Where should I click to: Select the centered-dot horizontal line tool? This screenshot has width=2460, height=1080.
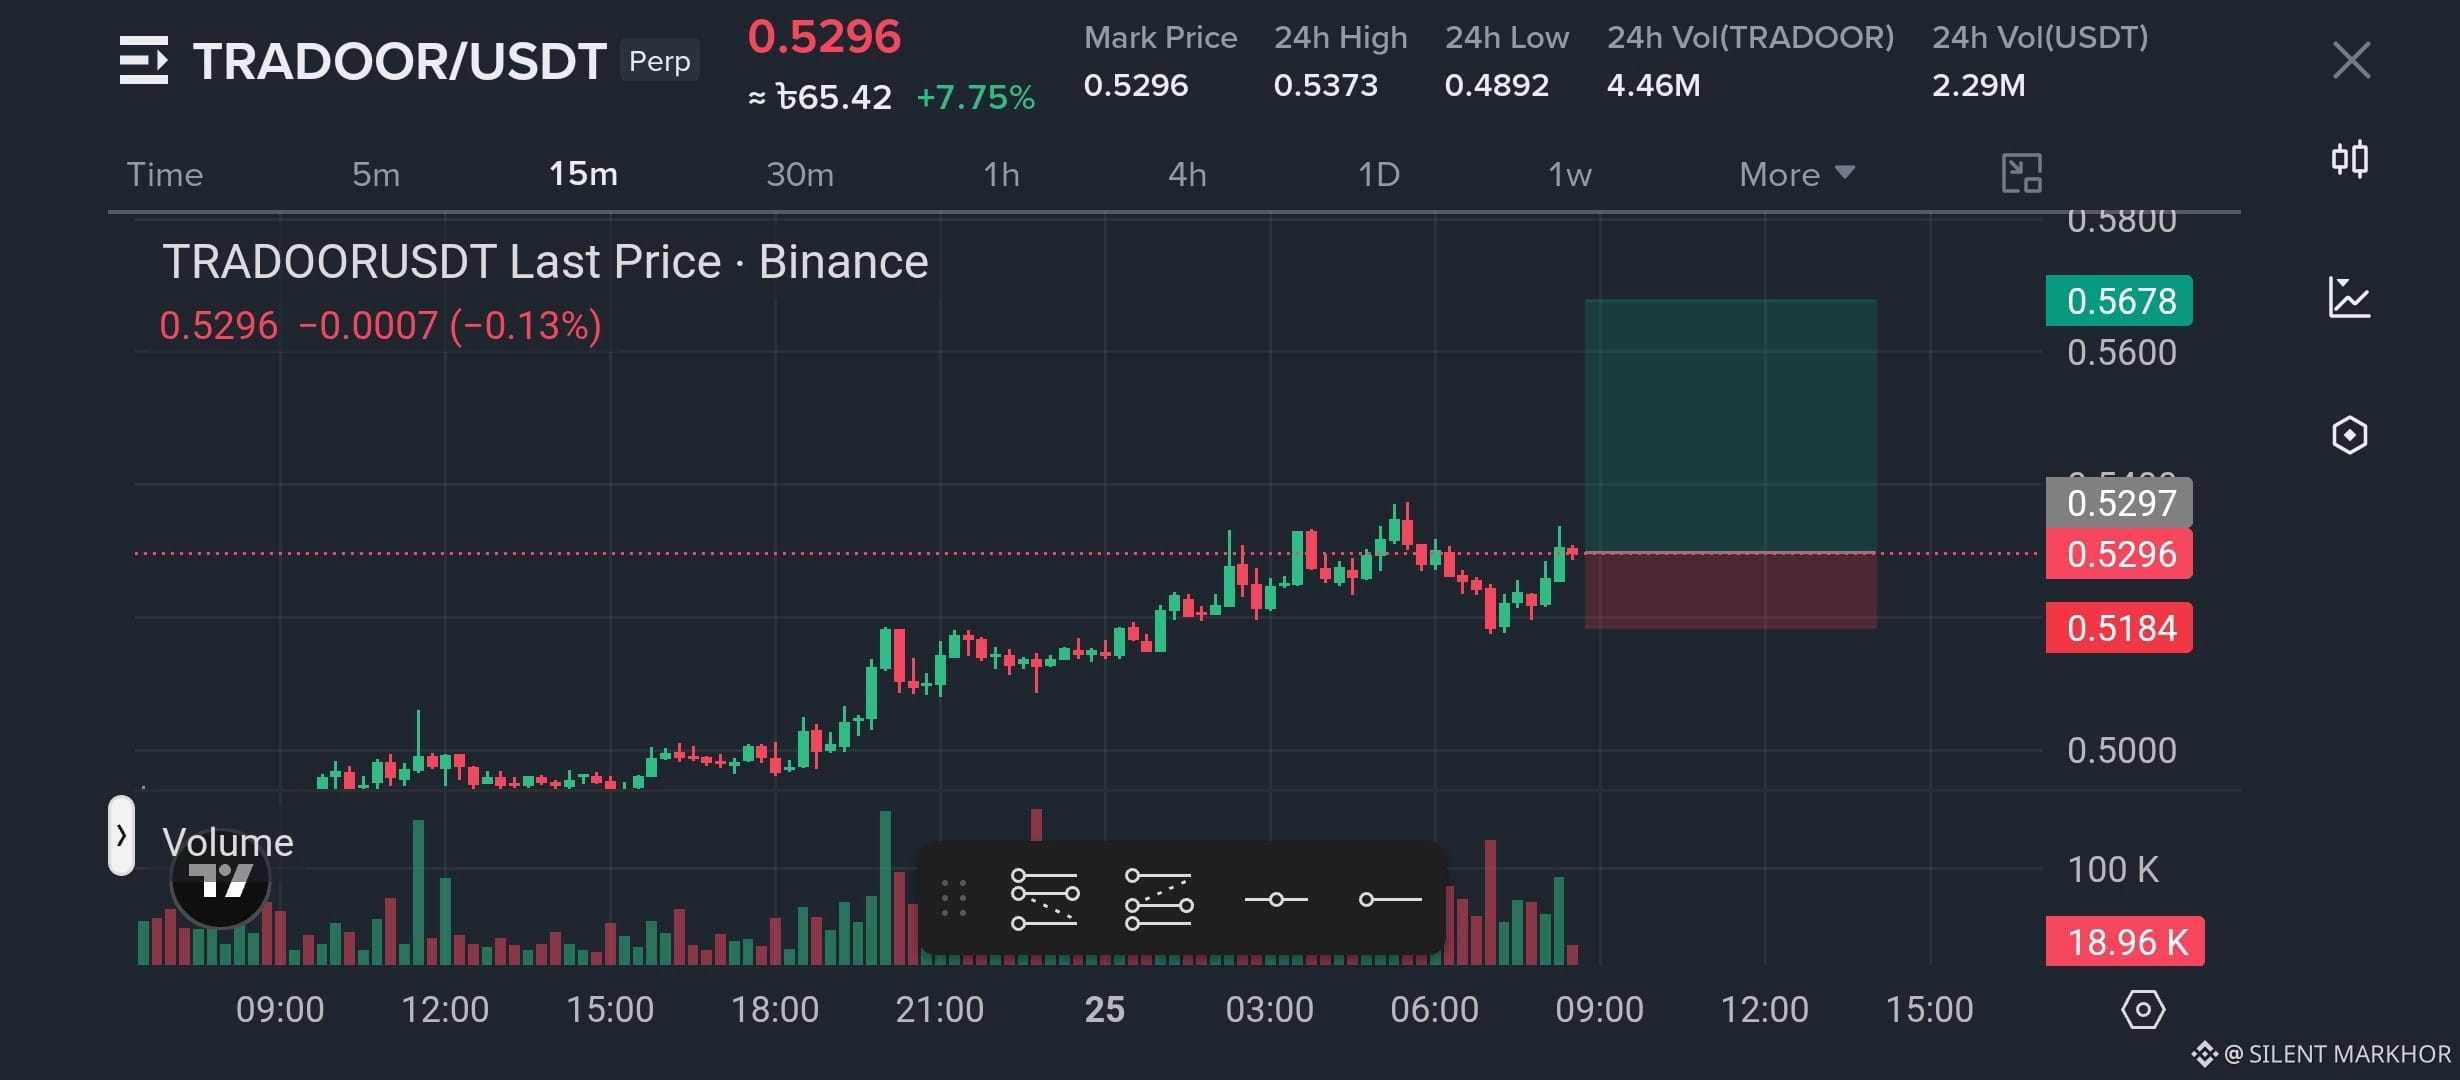click(1275, 900)
